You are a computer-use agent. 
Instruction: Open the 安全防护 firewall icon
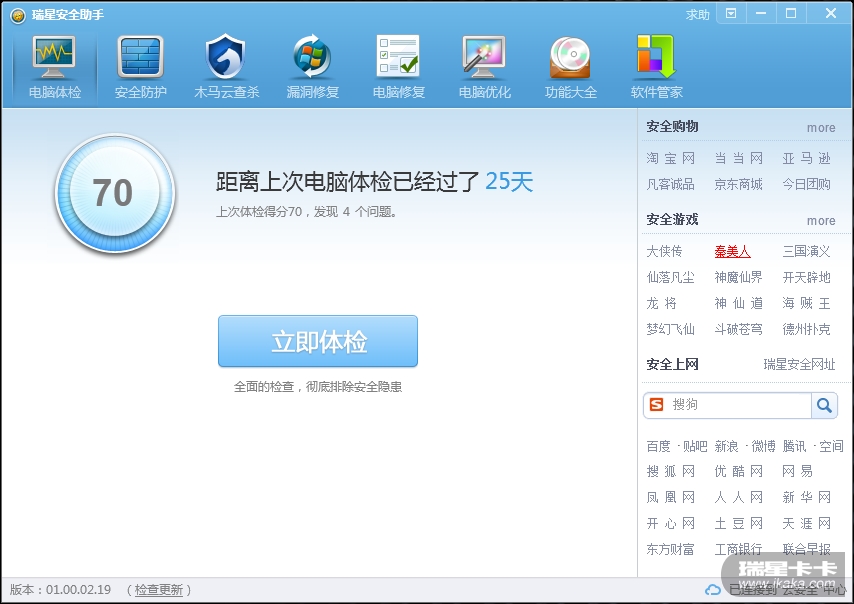pos(140,57)
